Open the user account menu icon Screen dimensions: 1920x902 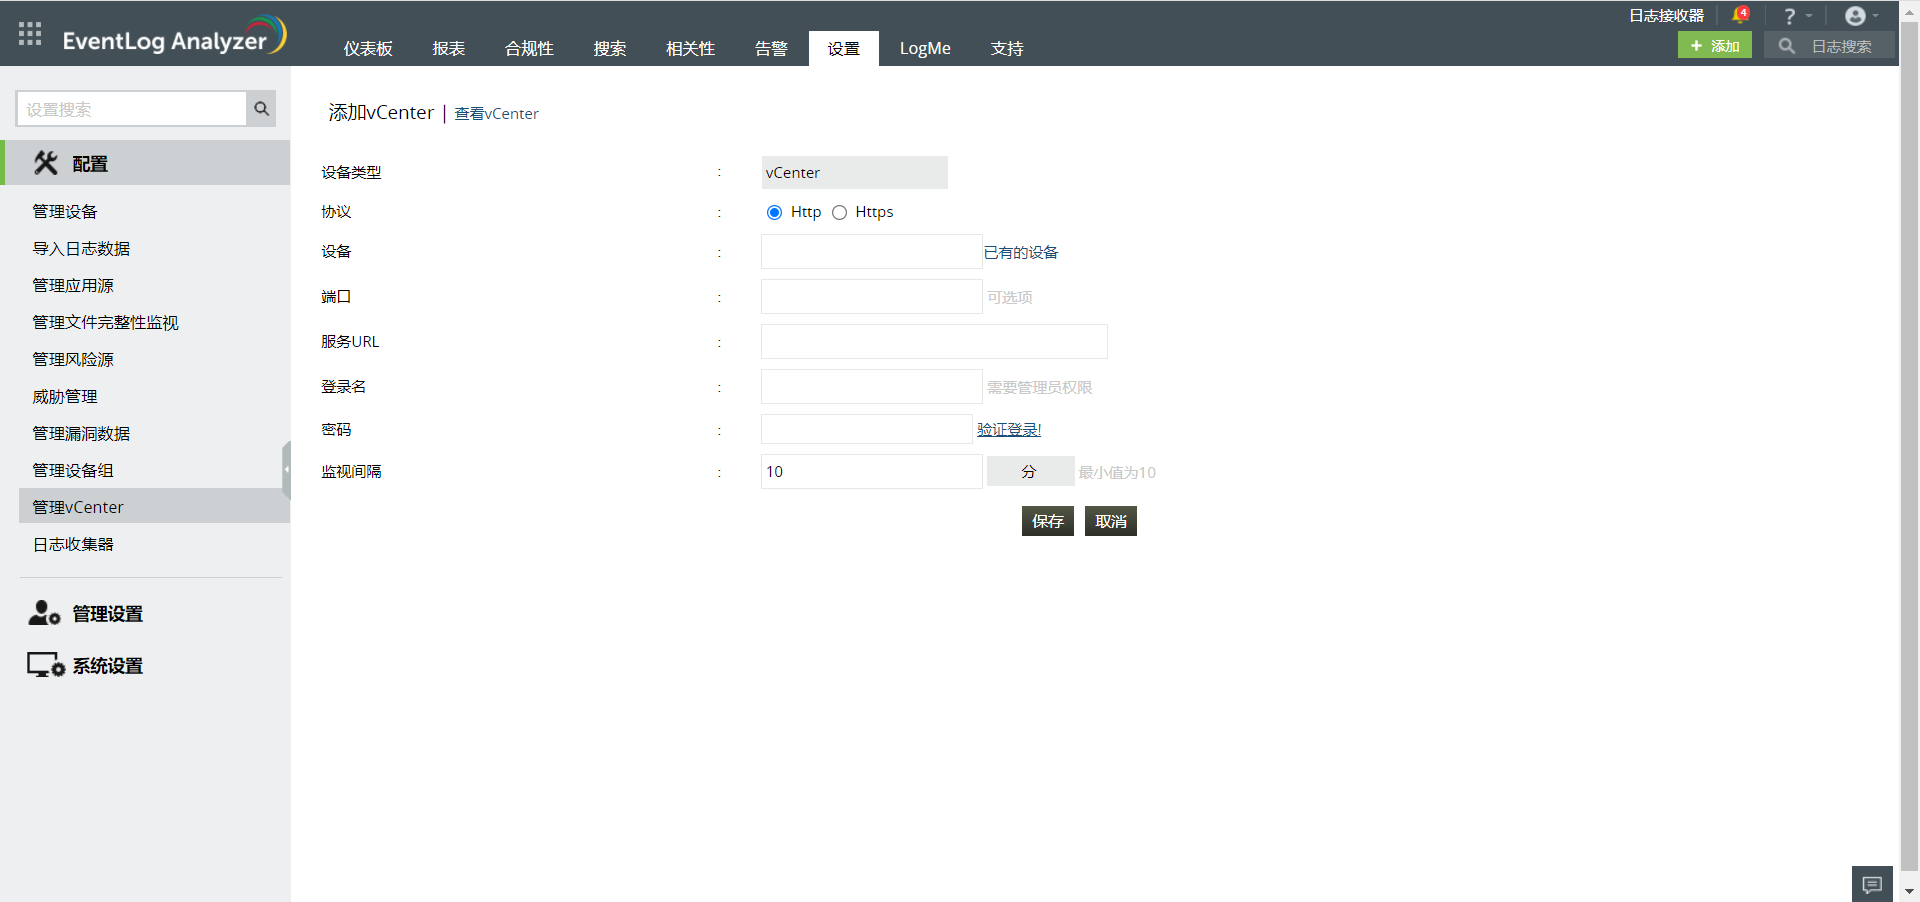pos(1855,15)
